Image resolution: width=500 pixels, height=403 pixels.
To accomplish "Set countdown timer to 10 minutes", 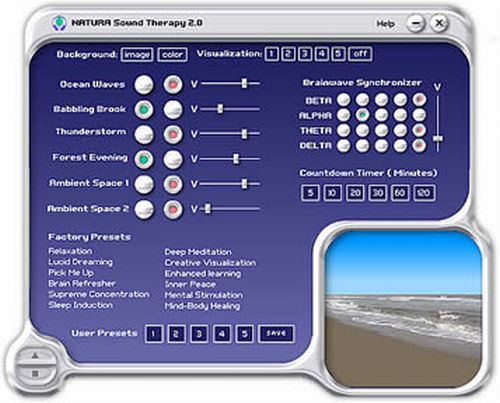I will [333, 193].
